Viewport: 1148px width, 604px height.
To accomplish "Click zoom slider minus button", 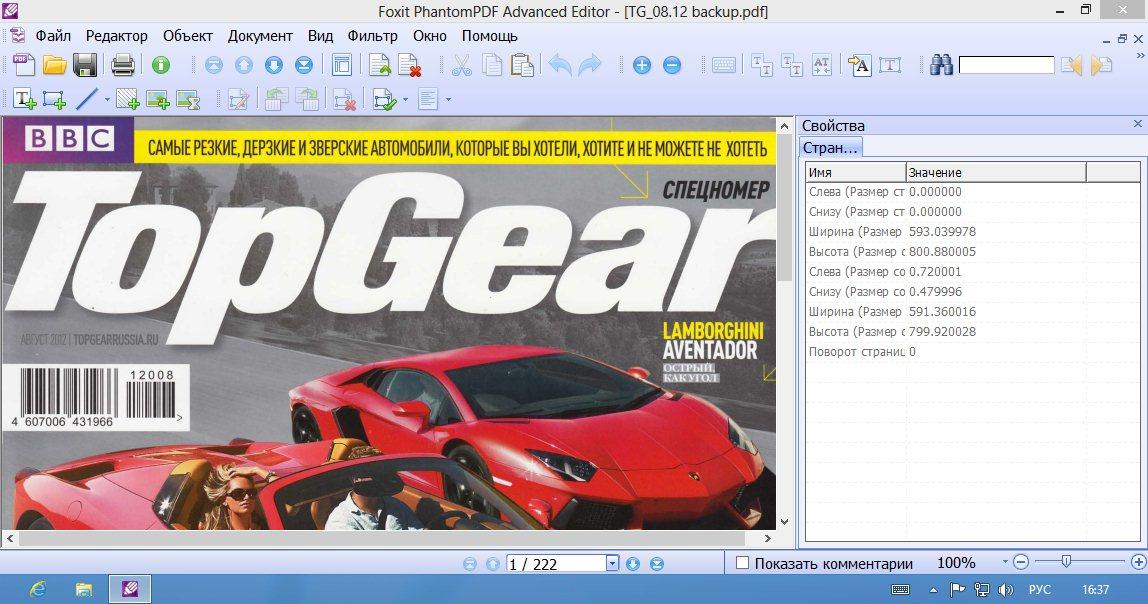I will [1021, 562].
